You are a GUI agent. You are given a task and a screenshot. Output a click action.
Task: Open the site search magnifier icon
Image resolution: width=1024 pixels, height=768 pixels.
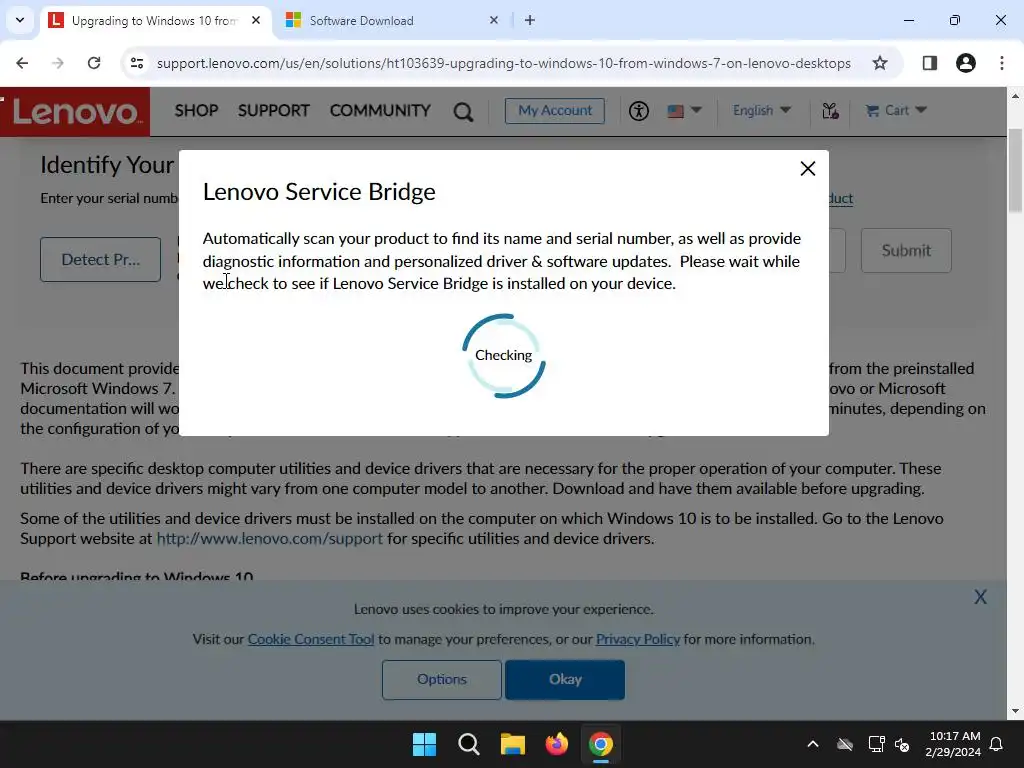(463, 112)
